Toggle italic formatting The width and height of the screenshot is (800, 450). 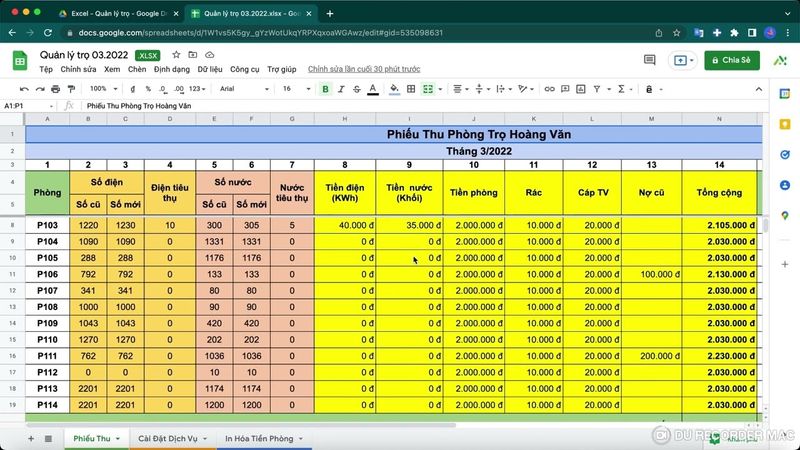pyautogui.click(x=341, y=89)
